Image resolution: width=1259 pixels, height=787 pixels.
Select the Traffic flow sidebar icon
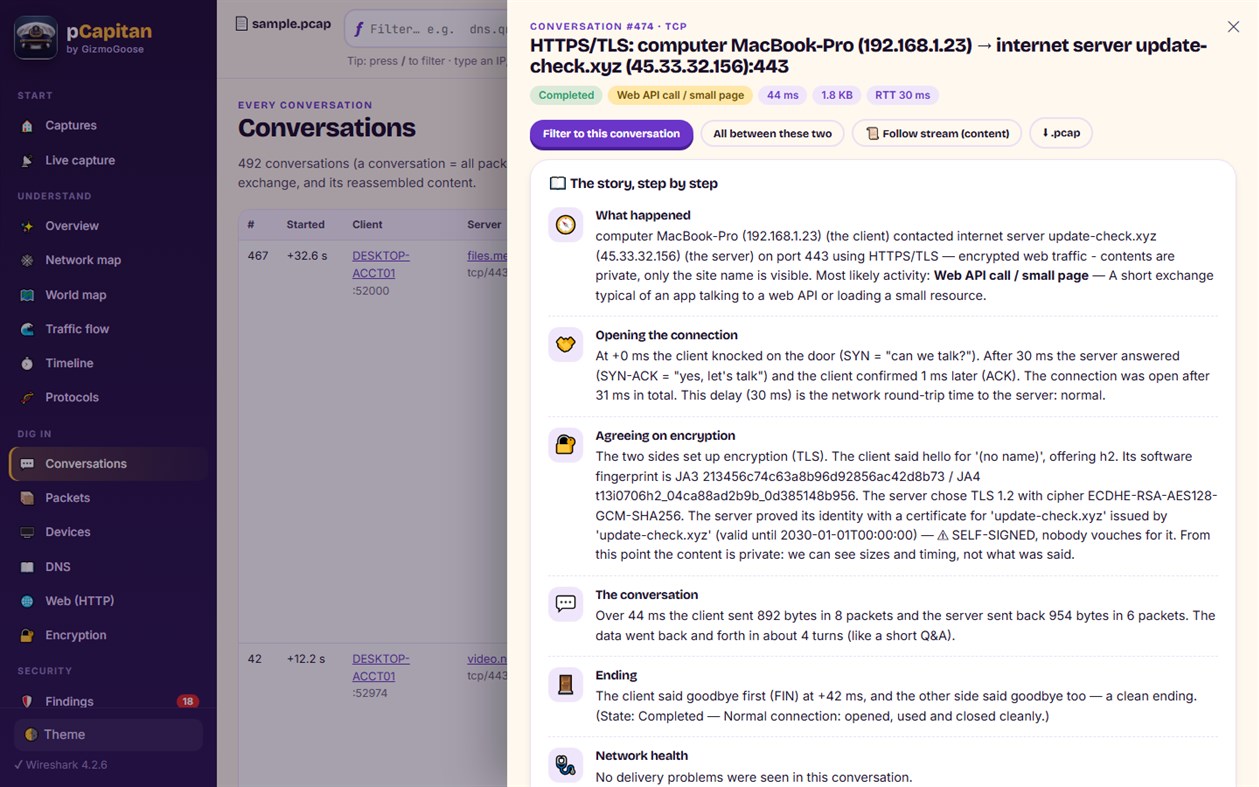(27, 329)
